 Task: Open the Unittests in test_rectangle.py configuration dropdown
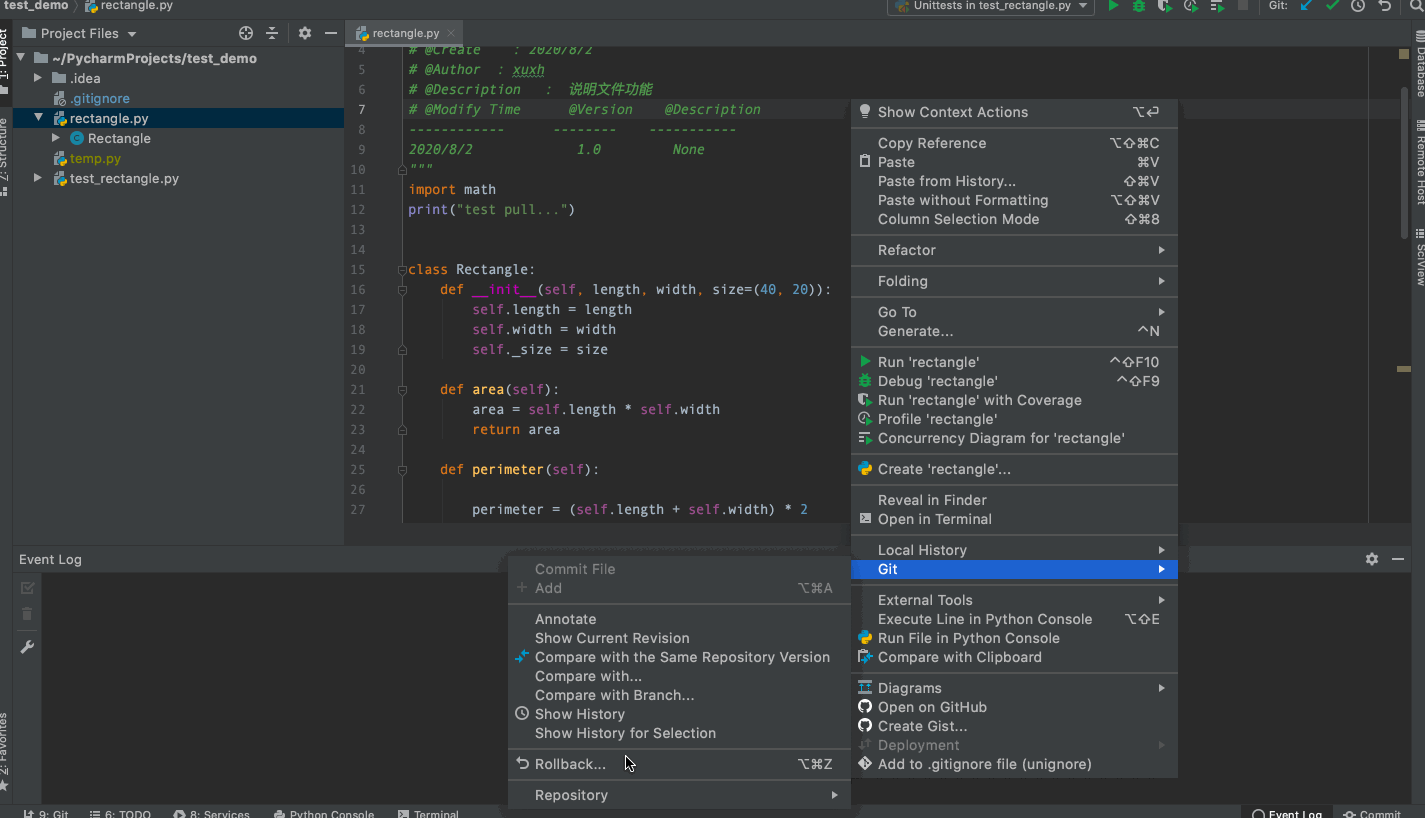coord(990,6)
